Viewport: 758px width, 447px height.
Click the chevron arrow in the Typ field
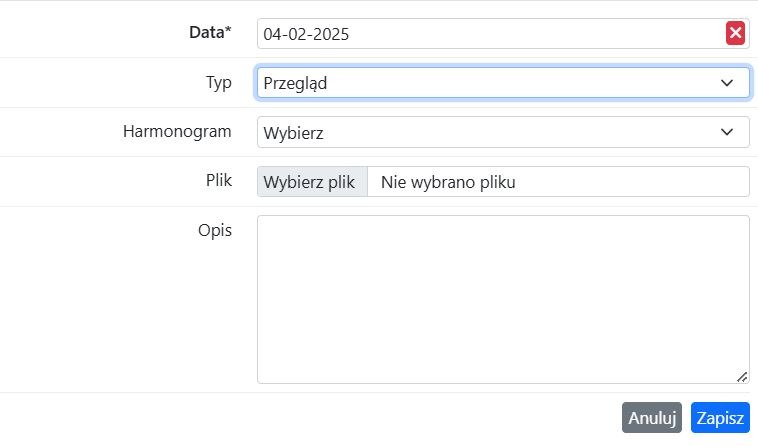[x=727, y=83]
